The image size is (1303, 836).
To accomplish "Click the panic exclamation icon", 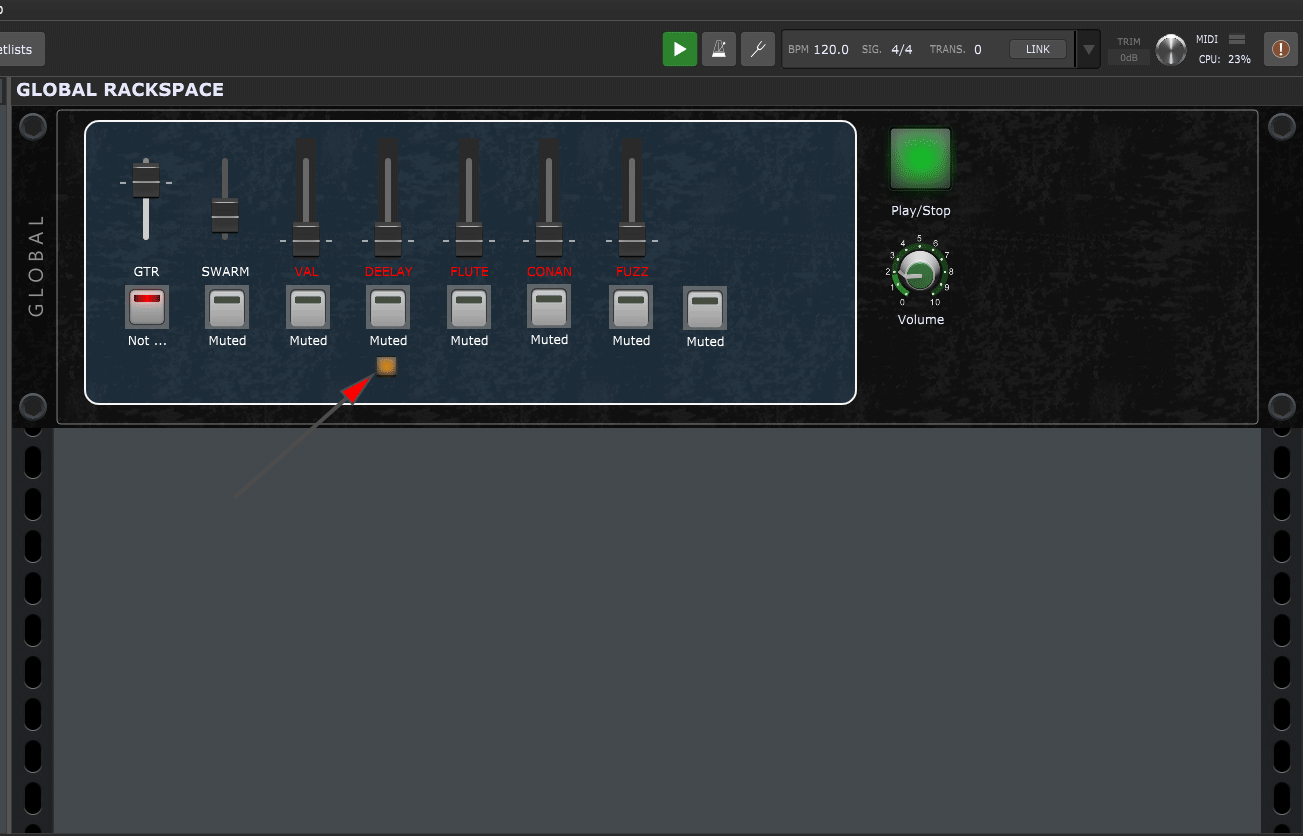I will [x=1280, y=48].
